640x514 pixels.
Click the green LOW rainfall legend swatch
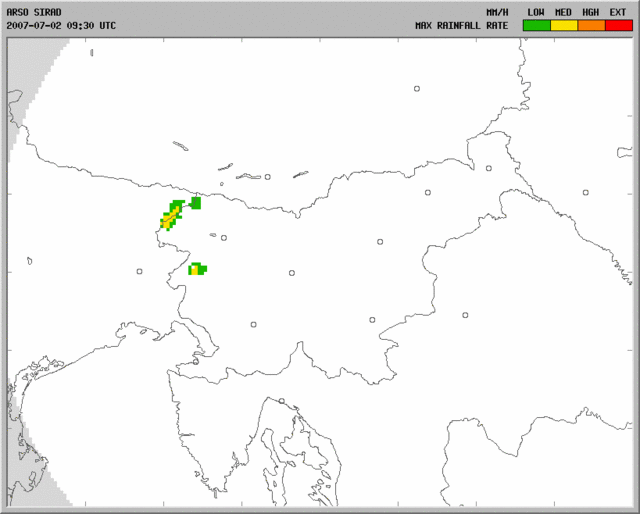[536, 25]
